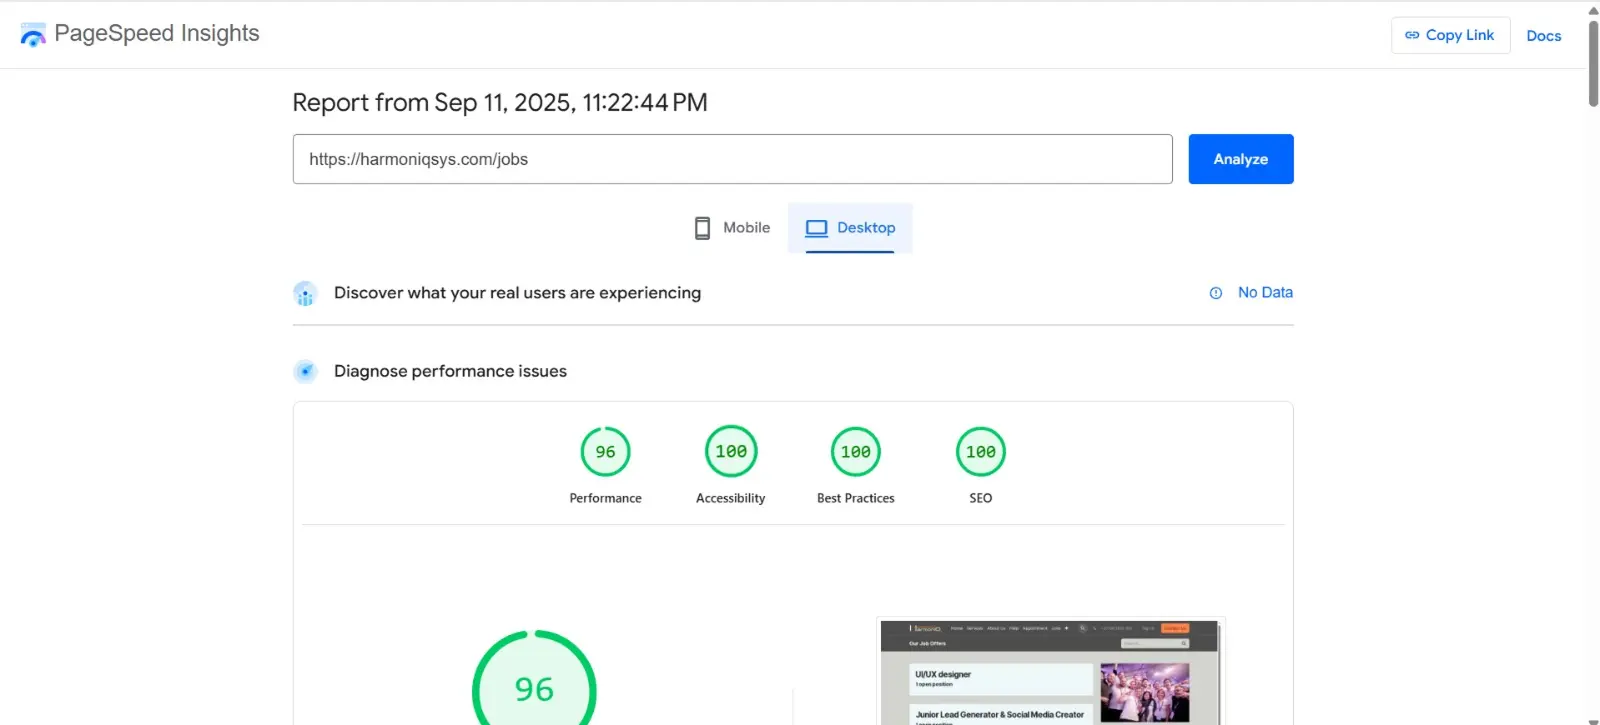Jump to the Best Practices score gauge
Viewport: 1600px width, 725px height.
point(855,452)
